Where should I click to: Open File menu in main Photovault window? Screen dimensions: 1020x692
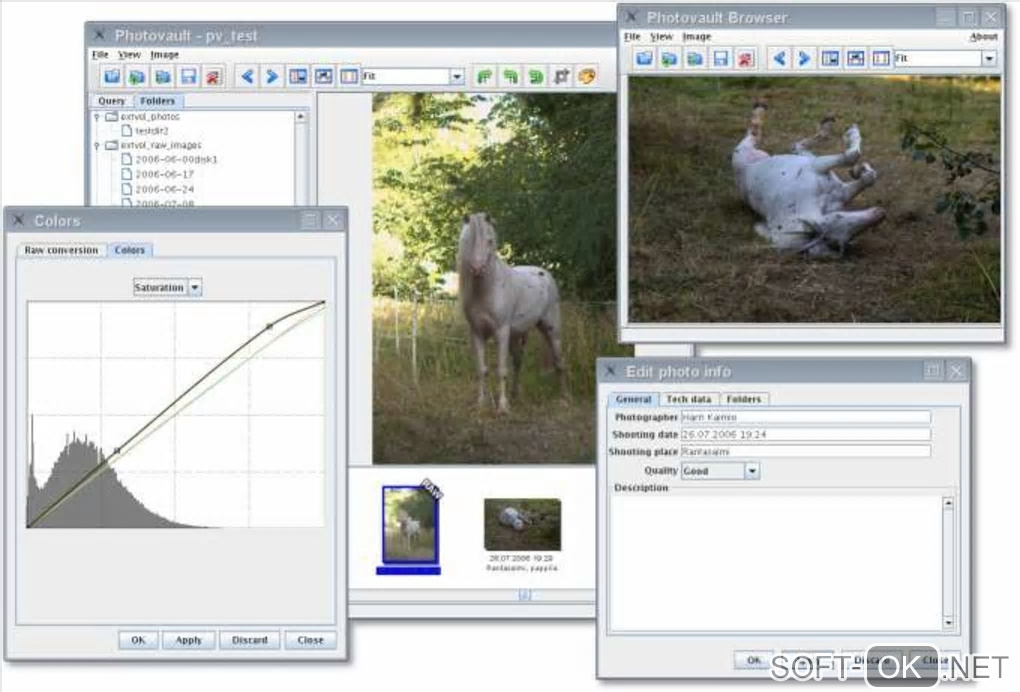(100, 55)
